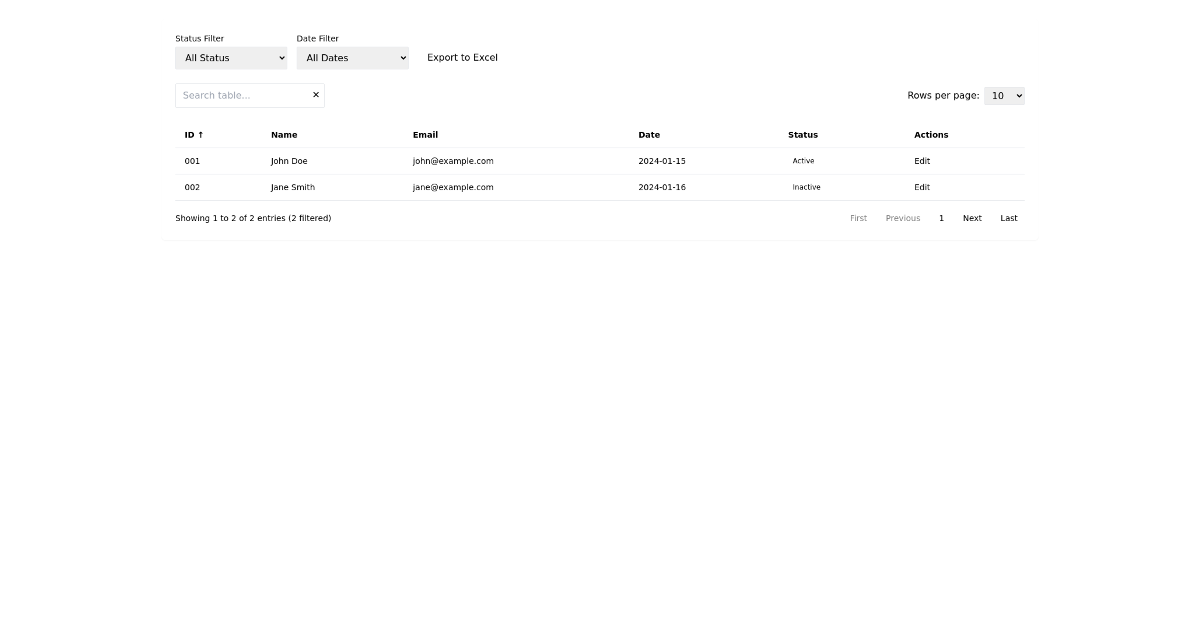Image resolution: width=1200 pixels, height=630 pixels.
Task: Sort the table by the Date column
Action: tap(649, 134)
